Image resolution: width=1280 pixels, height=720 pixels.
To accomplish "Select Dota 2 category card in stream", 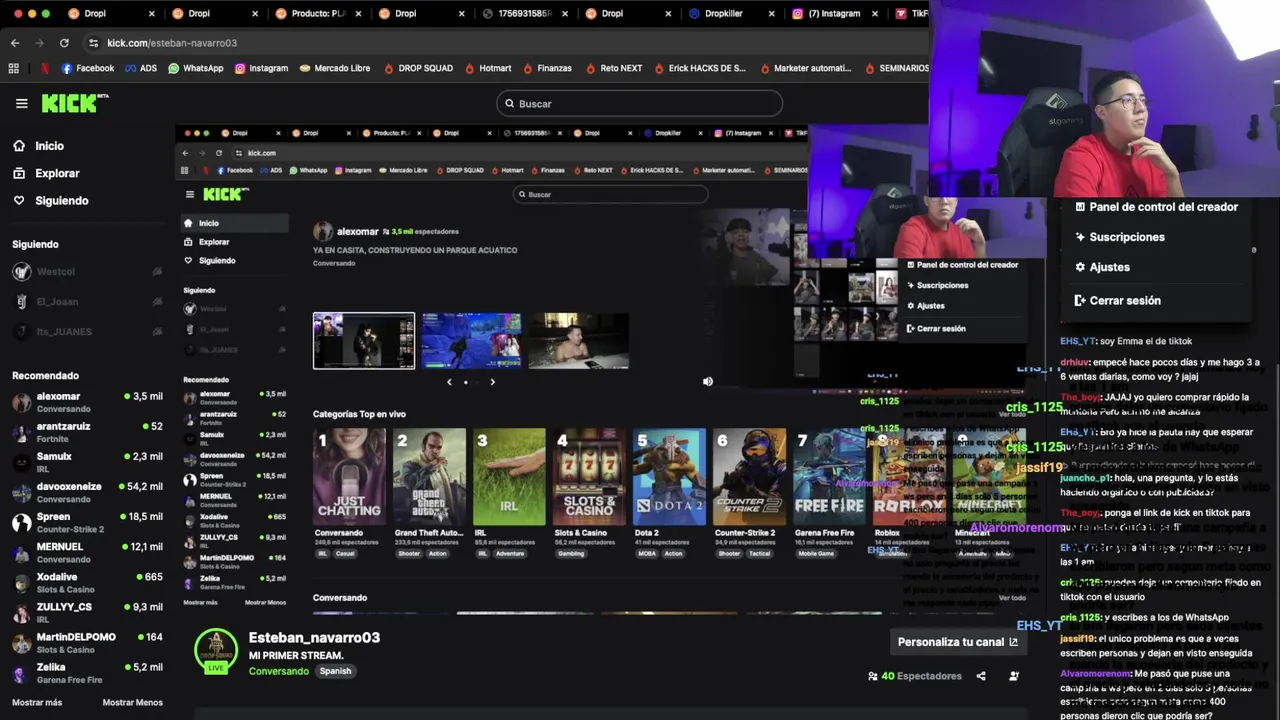I will pos(669,477).
